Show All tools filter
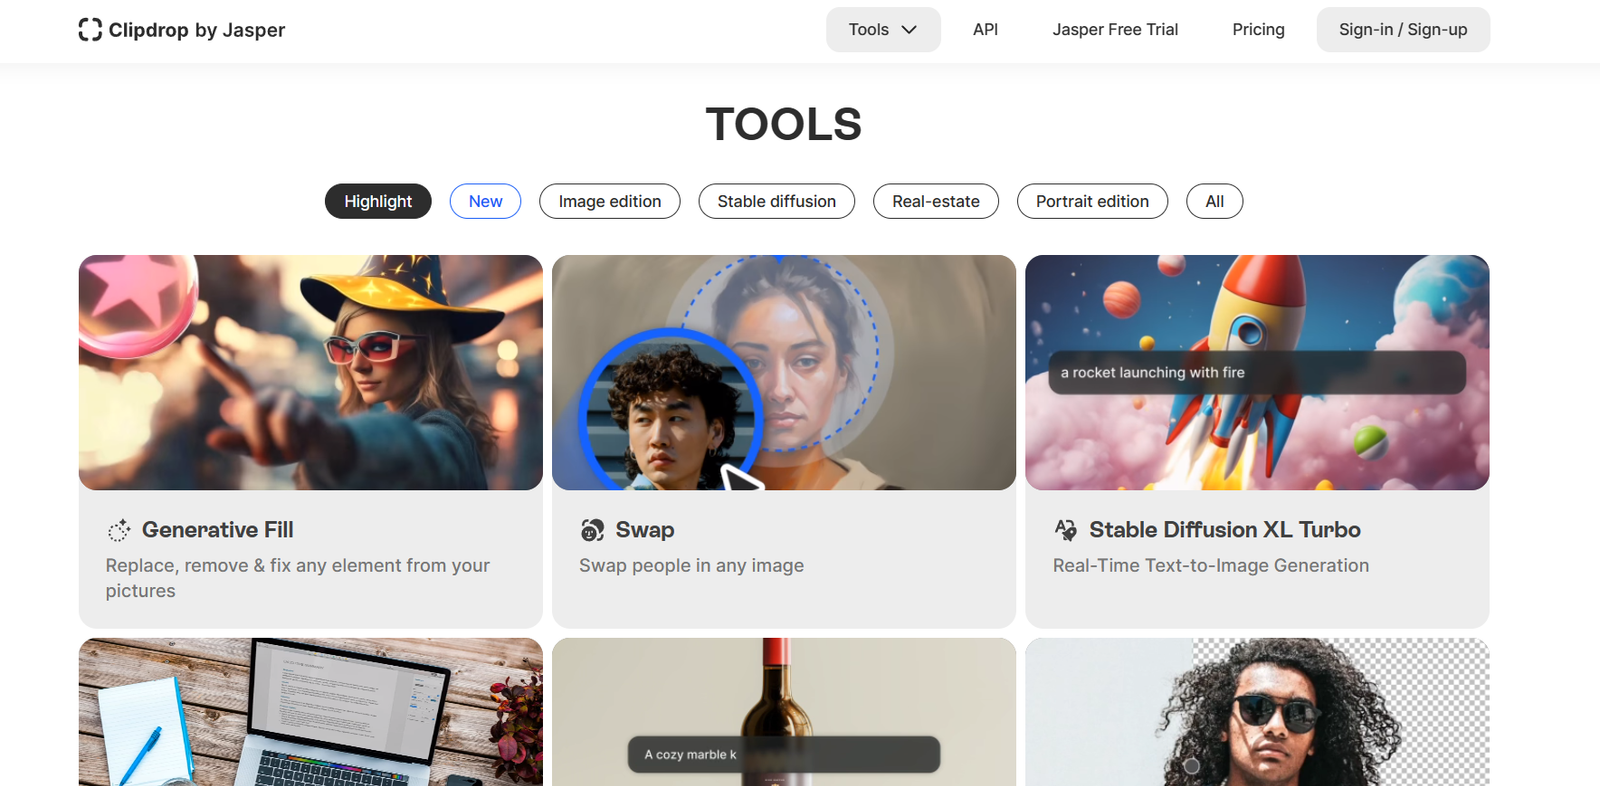1600x786 pixels. tap(1214, 201)
